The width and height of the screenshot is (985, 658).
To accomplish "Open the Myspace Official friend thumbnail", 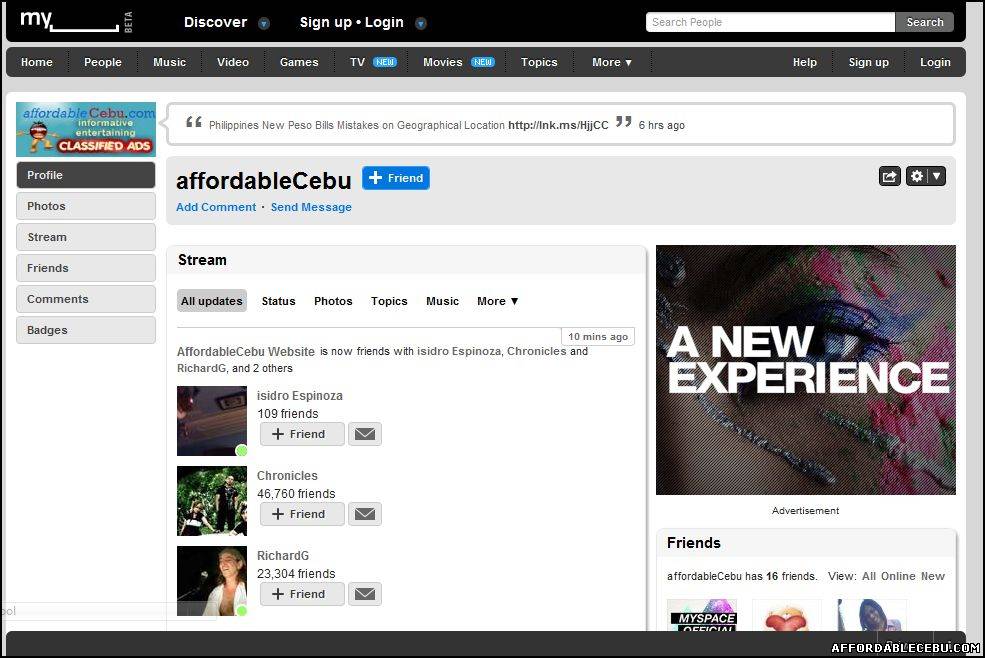I will 702,615.
